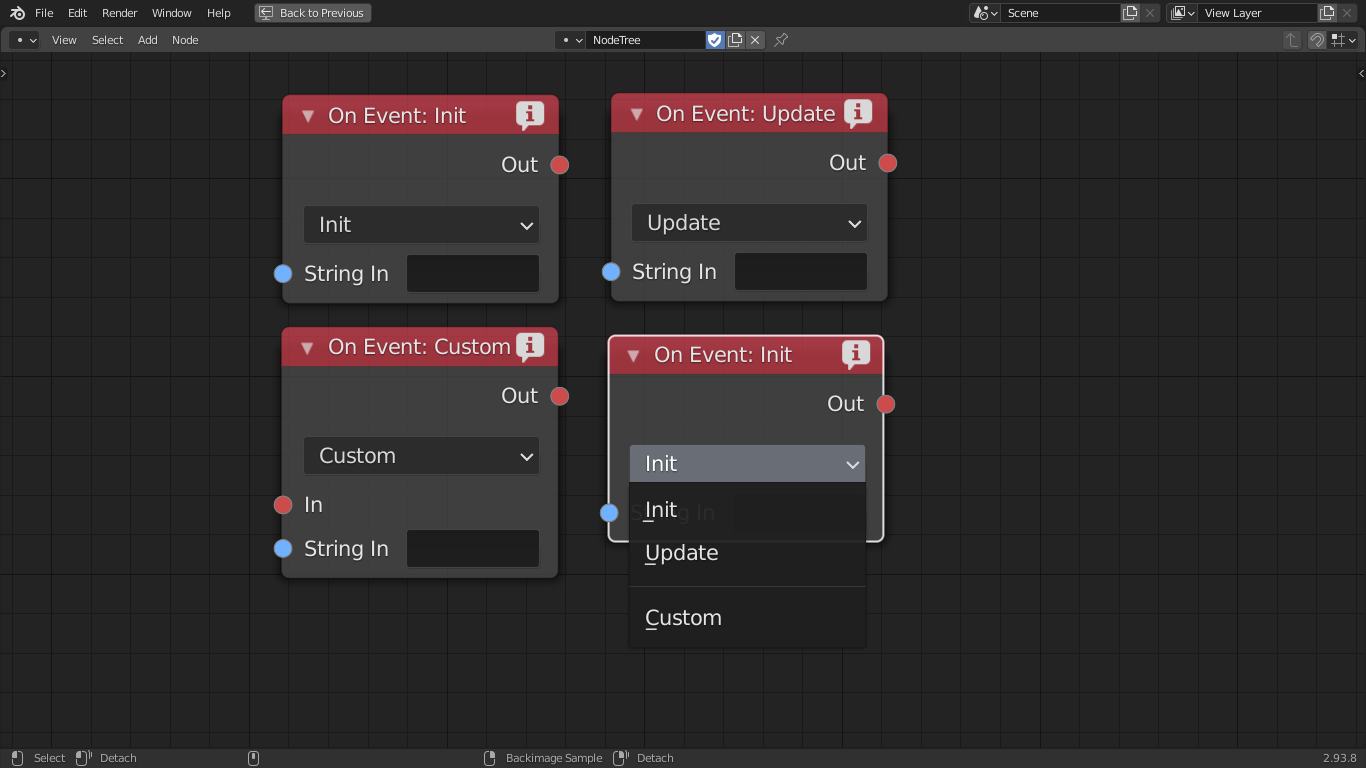Click On Event: Custom node title

click(x=419, y=347)
